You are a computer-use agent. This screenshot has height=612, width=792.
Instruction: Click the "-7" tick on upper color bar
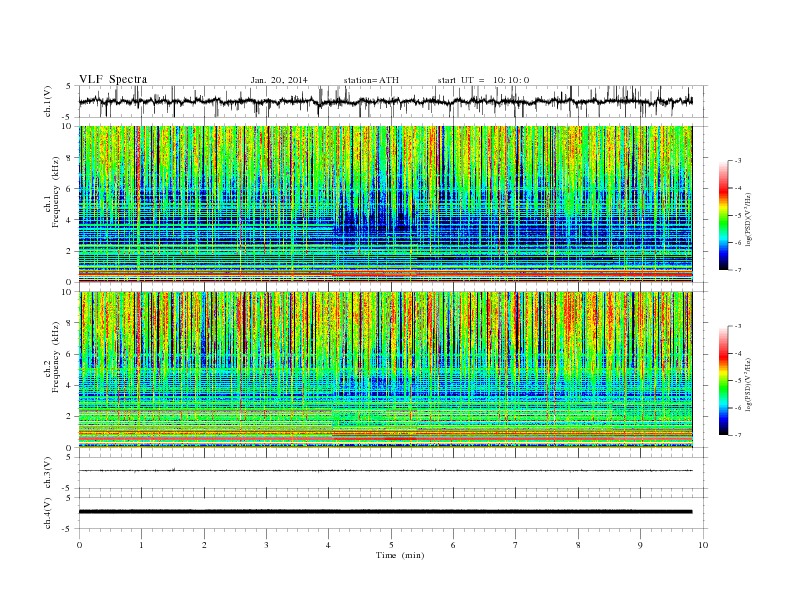point(738,270)
